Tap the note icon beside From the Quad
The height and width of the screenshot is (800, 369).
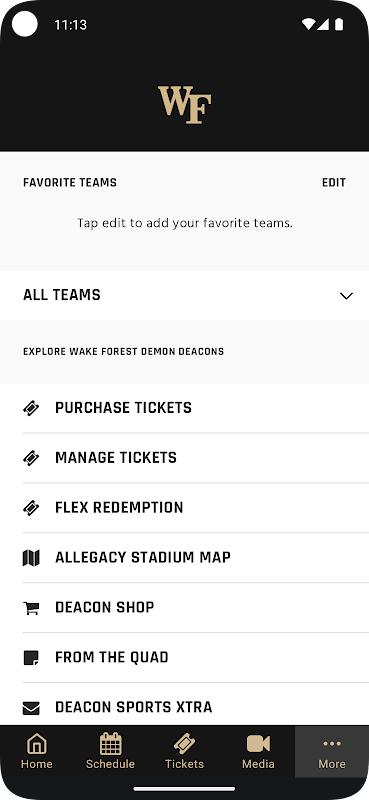31,658
